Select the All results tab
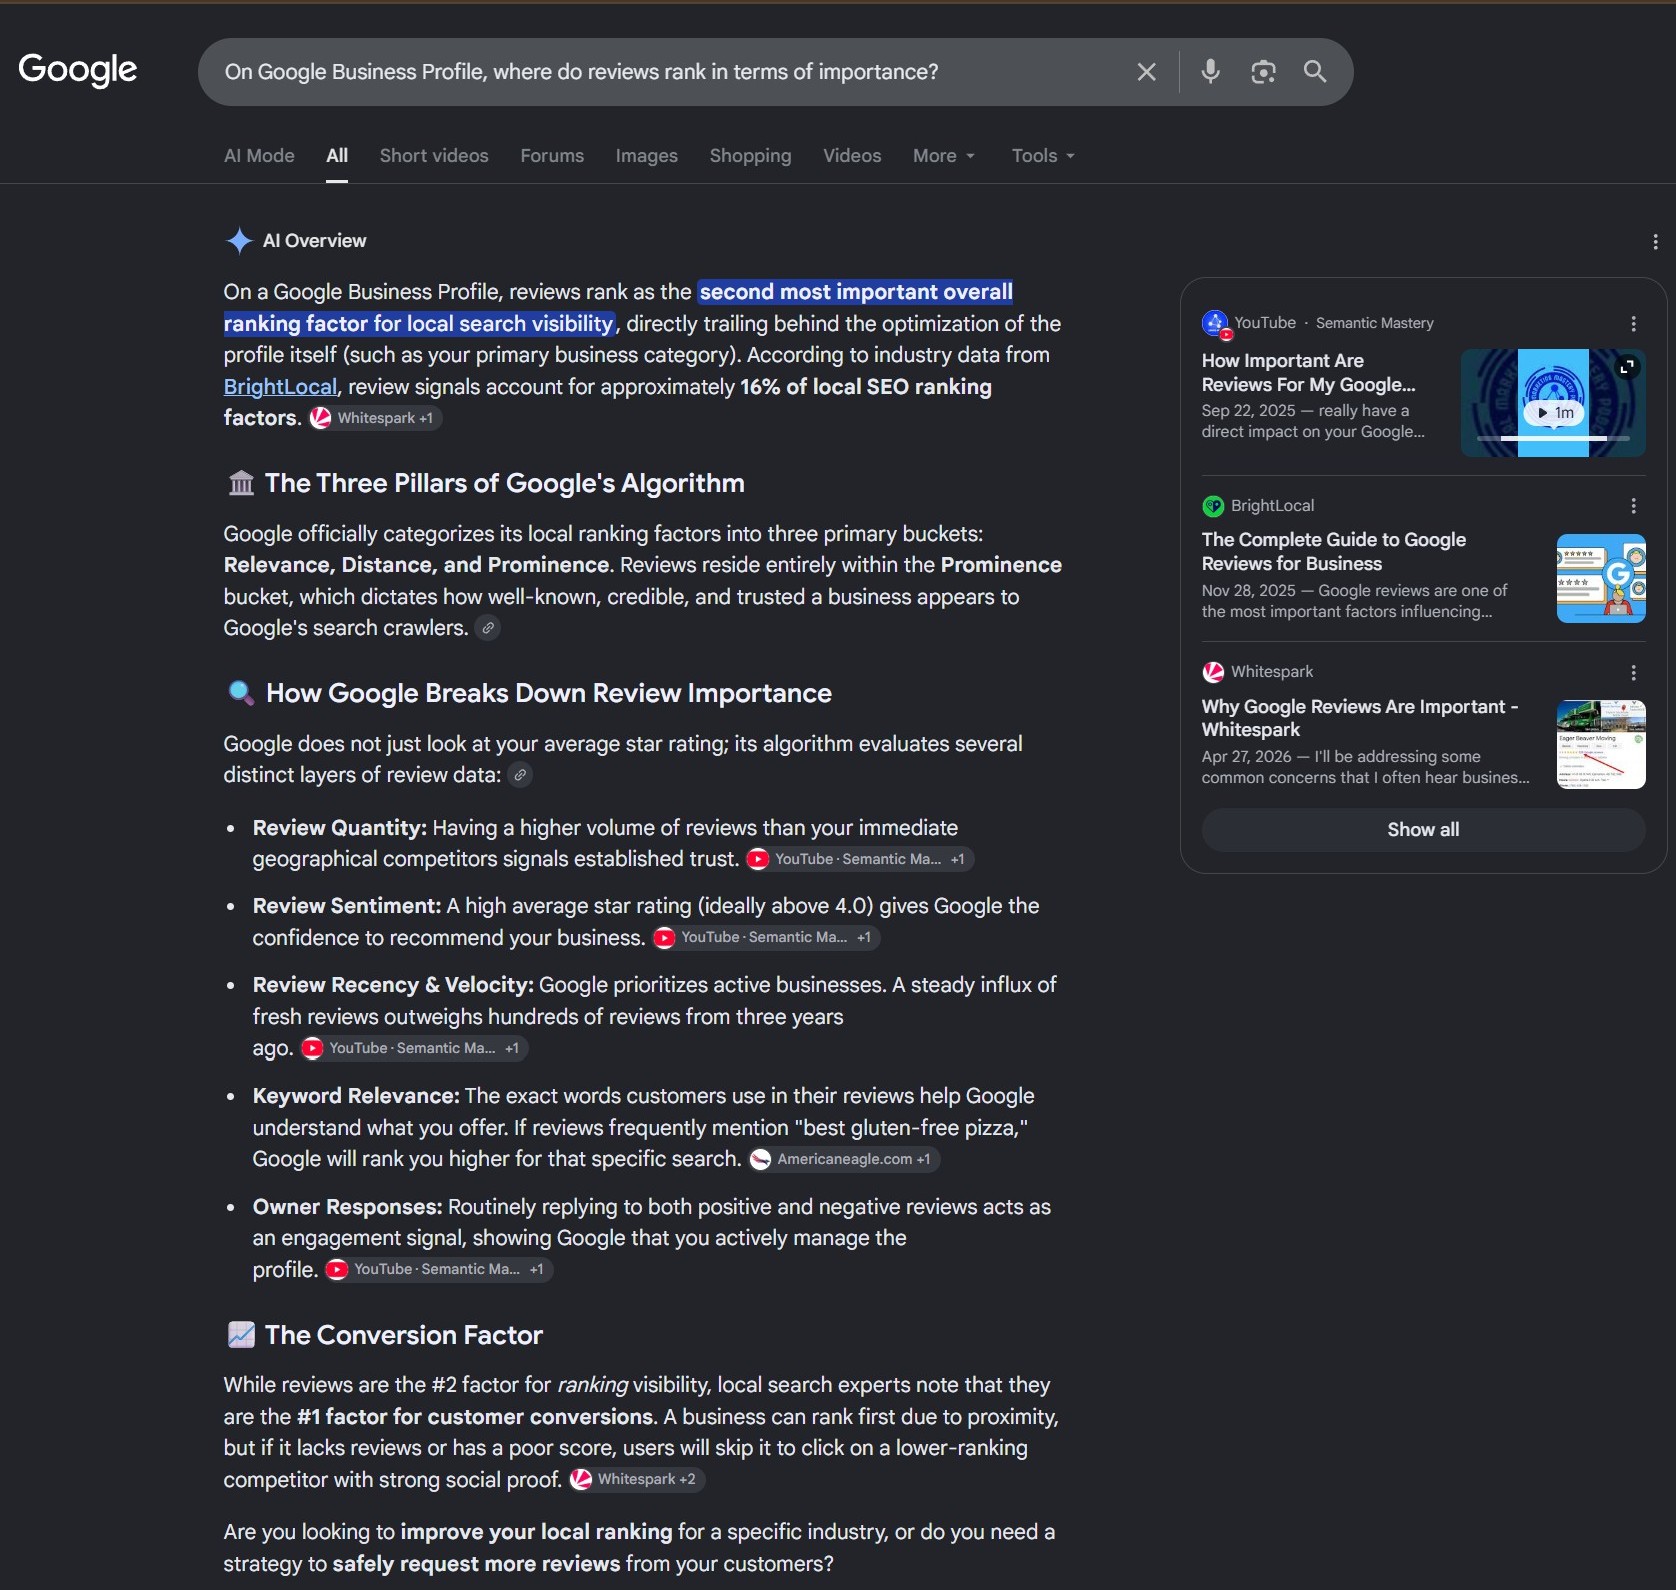Viewport: 1676px width, 1590px height. tap(337, 156)
